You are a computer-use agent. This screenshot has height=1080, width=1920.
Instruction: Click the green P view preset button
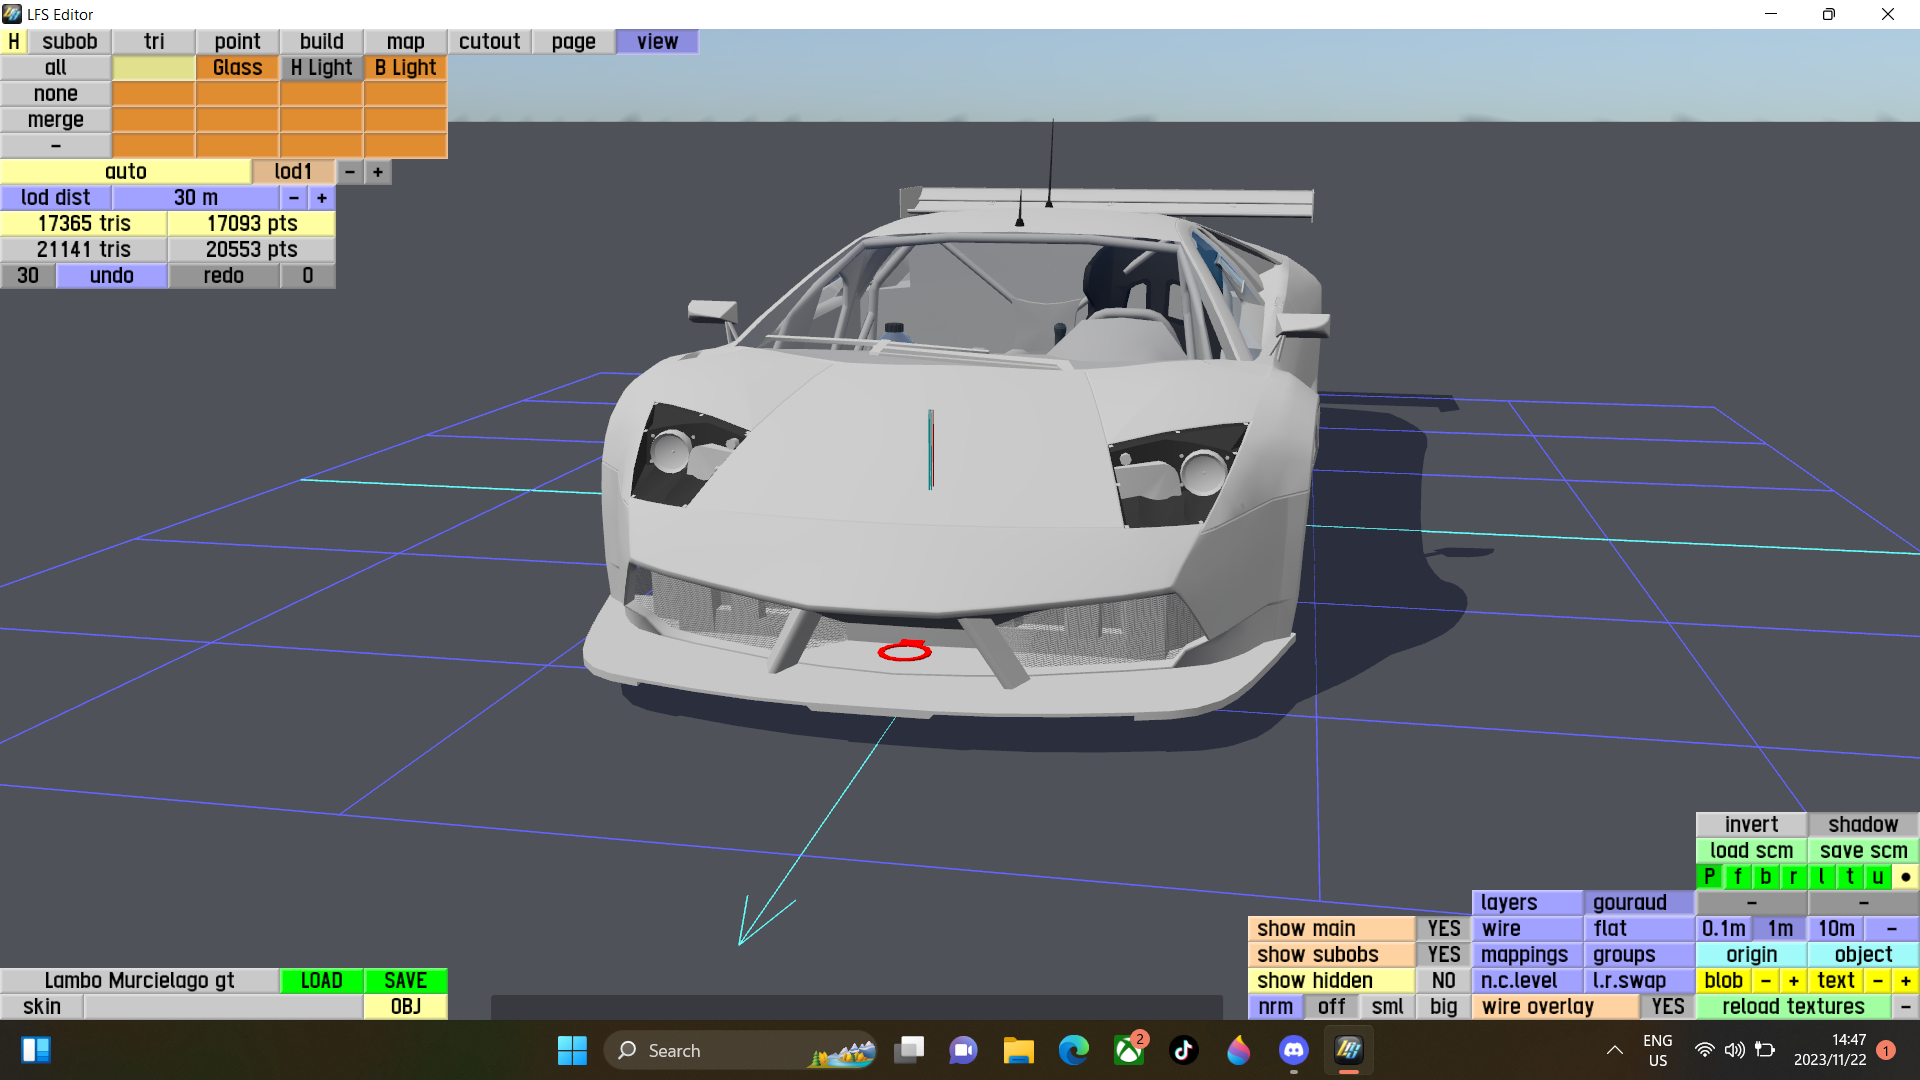[x=1709, y=877]
